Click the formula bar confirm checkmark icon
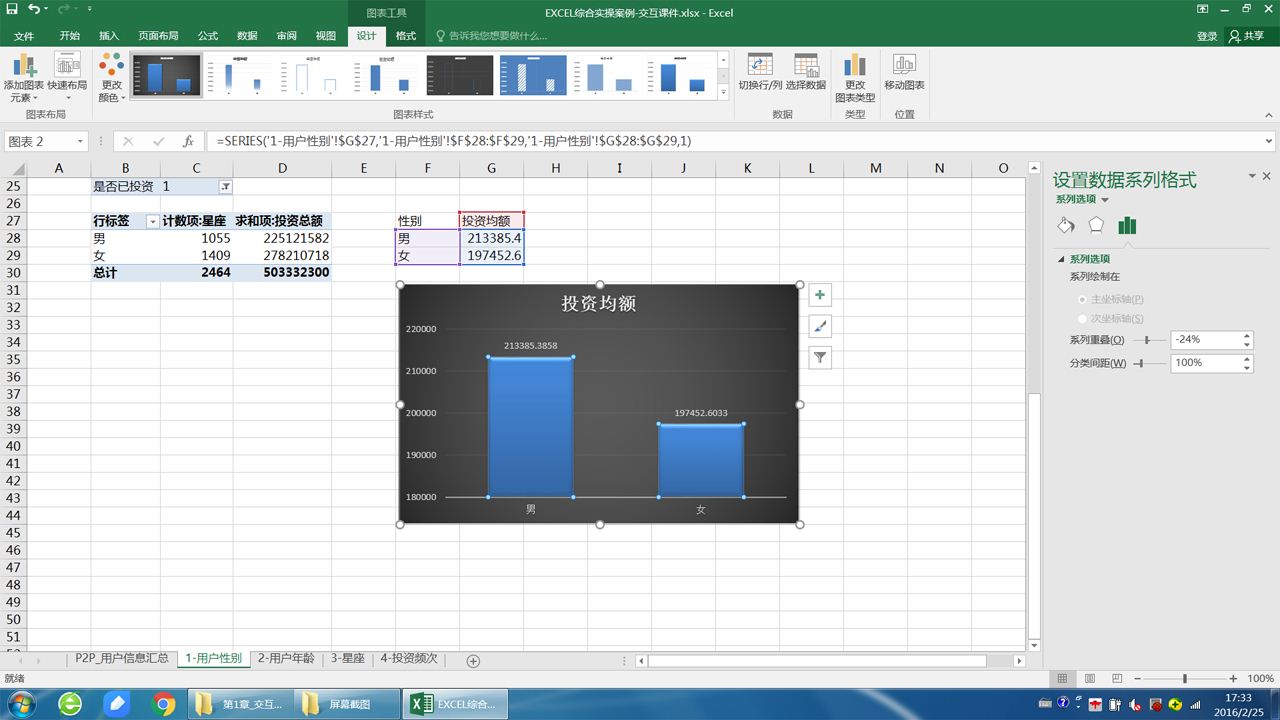The image size is (1280, 720). click(158, 141)
